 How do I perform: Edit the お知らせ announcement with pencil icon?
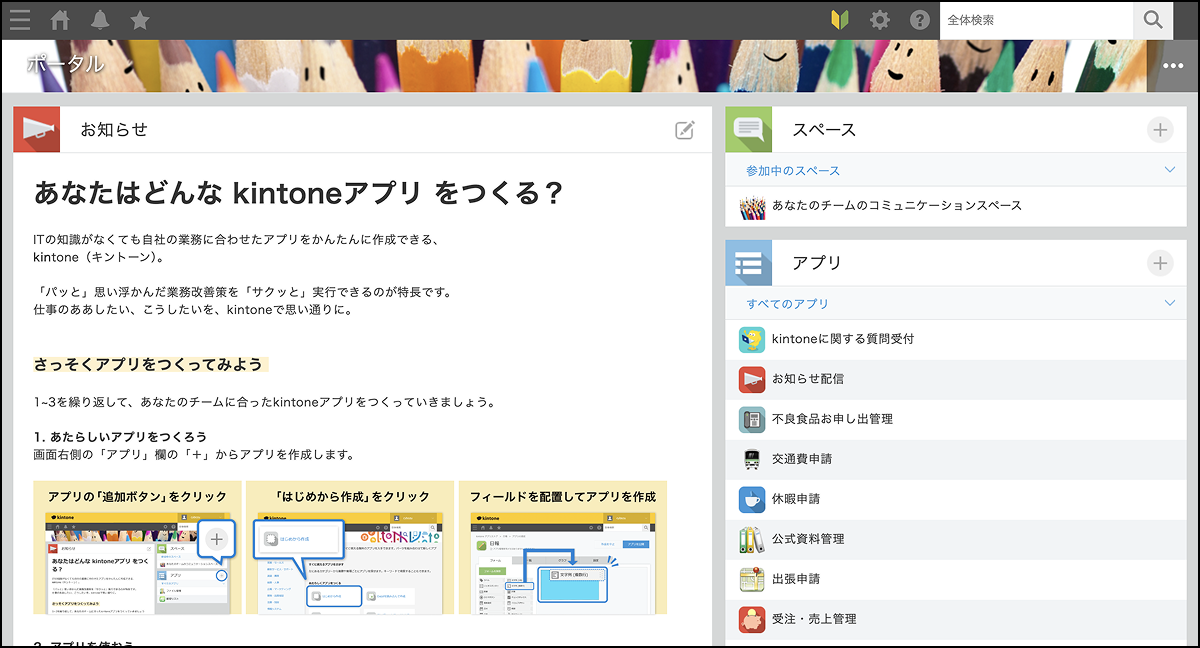click(x=684, y=129)
